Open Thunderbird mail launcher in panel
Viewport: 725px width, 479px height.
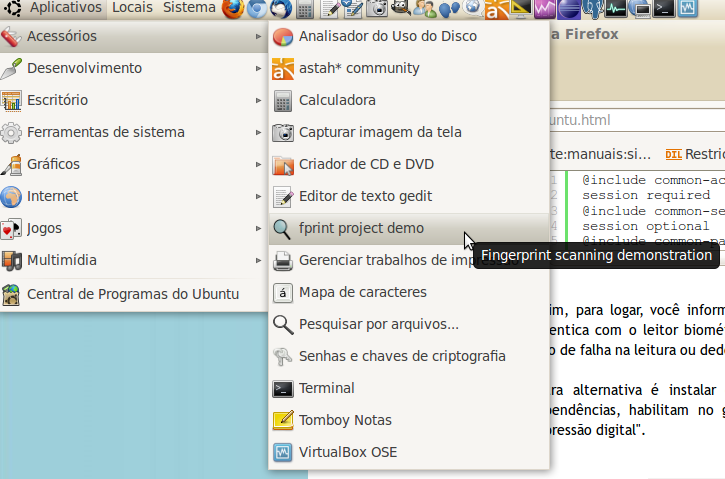tap(280, 9)
